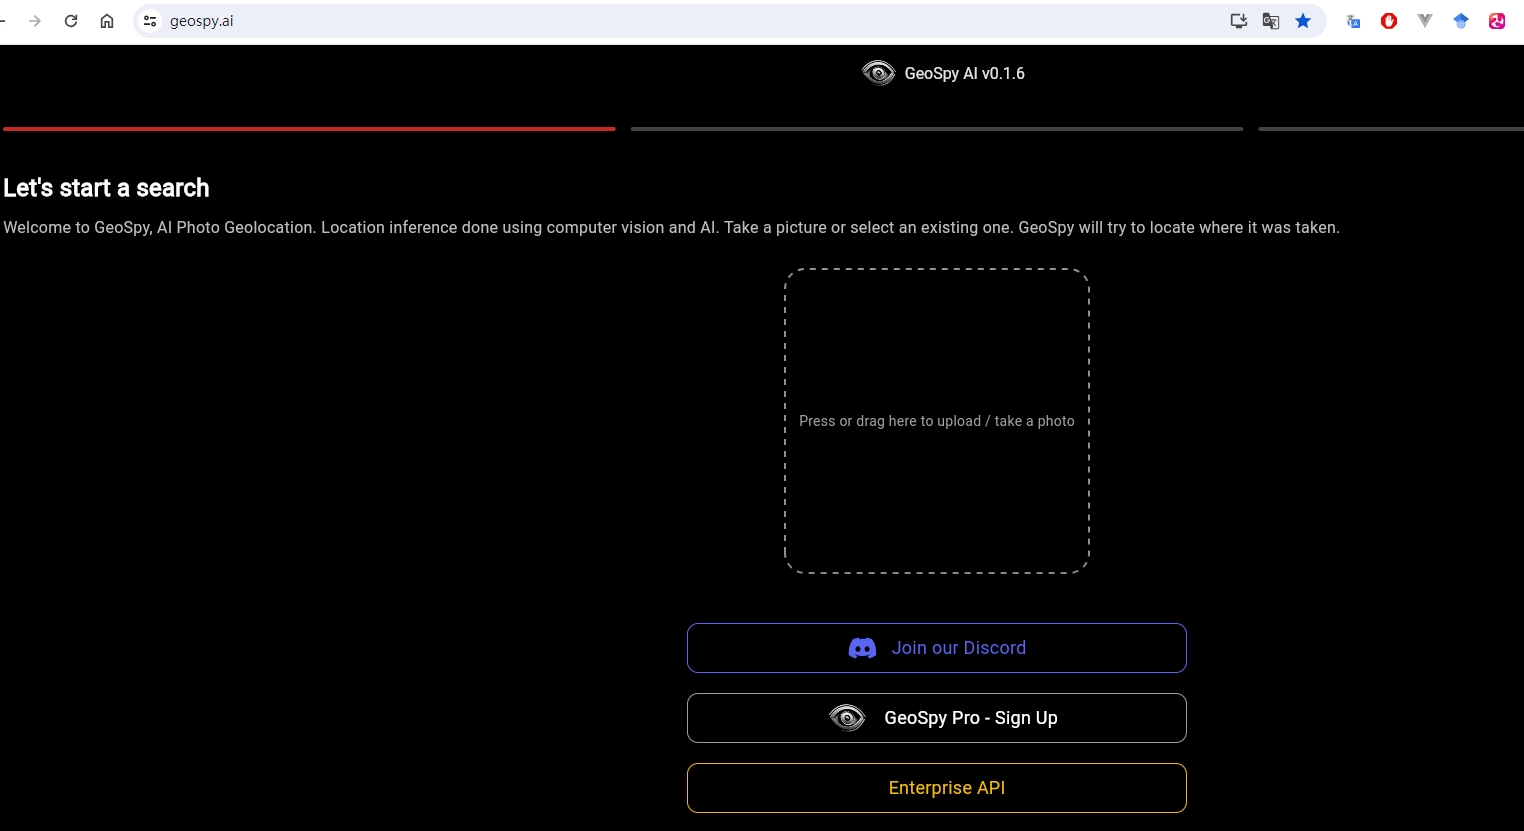Viewport: 1524px width, 831px height.
Task: Click the gray third step progress bar
Action: [1391, 129]
